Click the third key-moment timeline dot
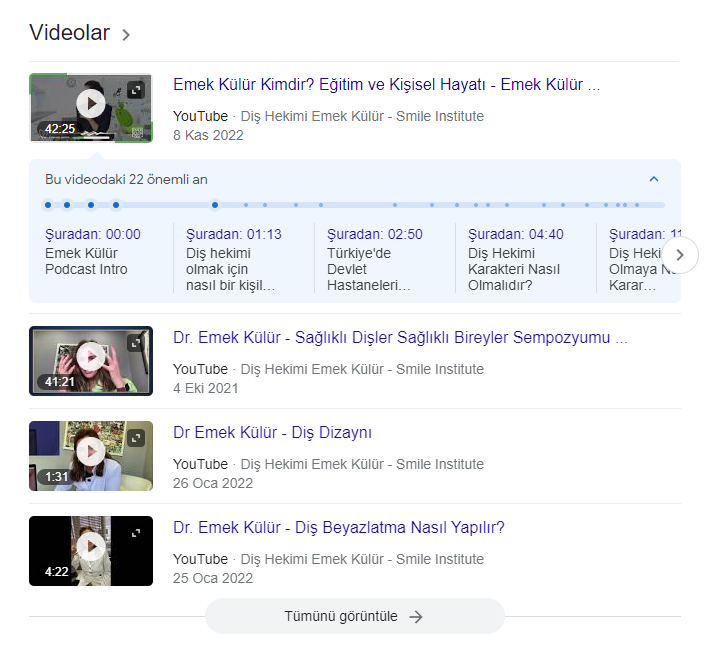This screenshot has width=712, height=650. 91,205
